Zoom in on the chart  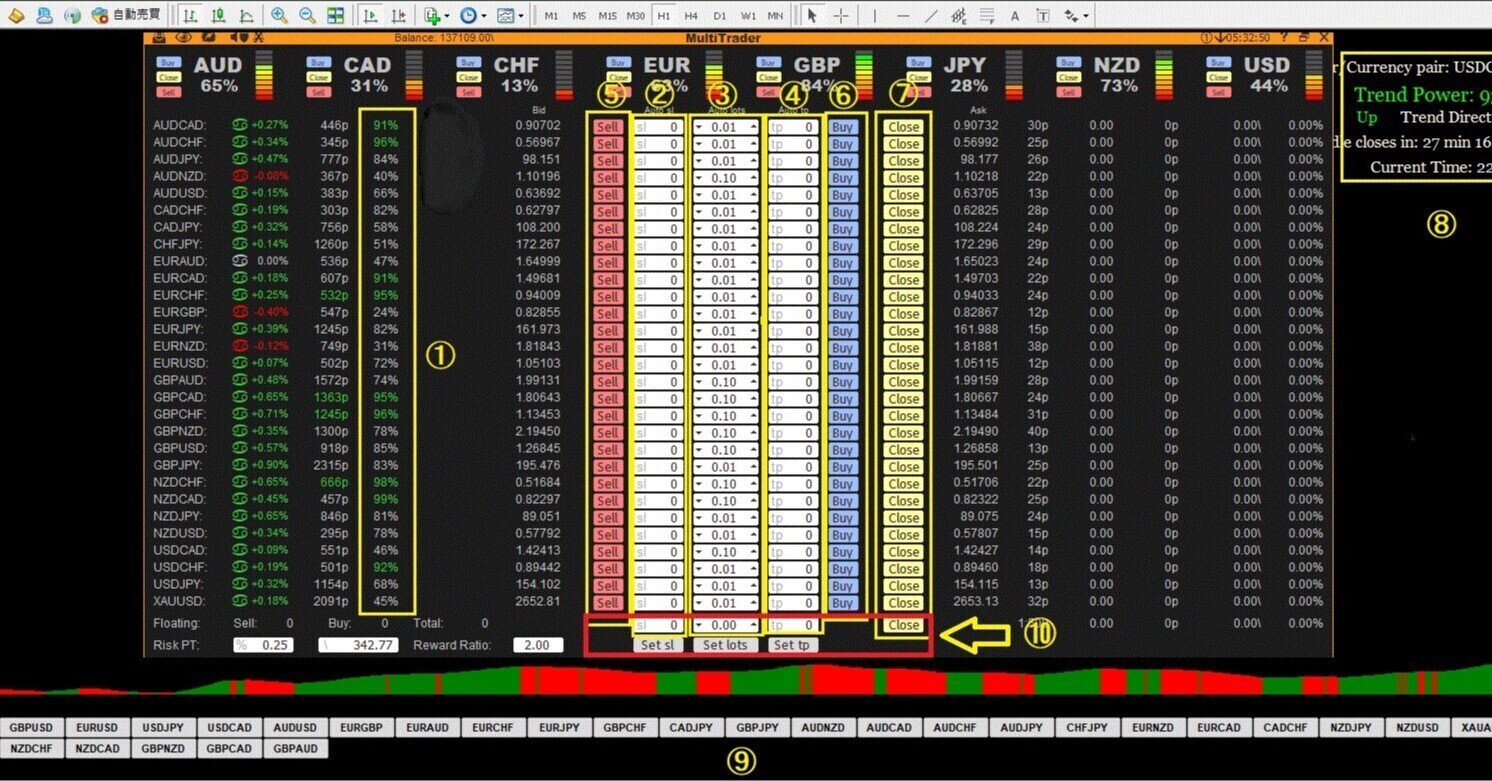[x=280, y=15]
